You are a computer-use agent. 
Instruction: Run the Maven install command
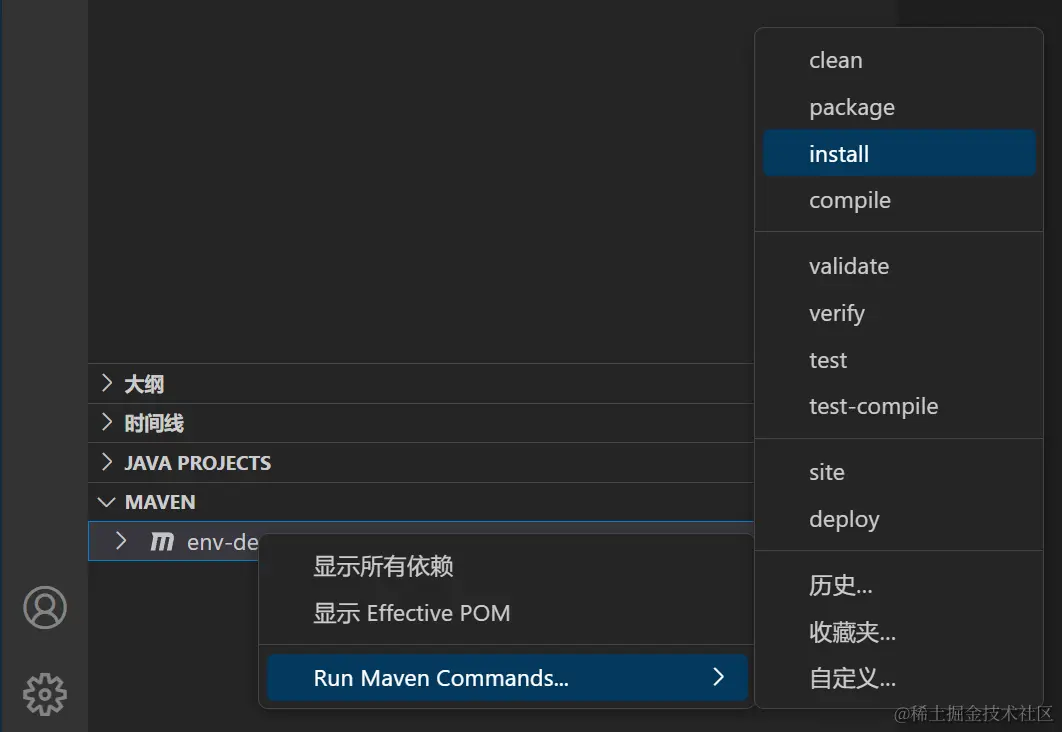click(x=839, y=154)
